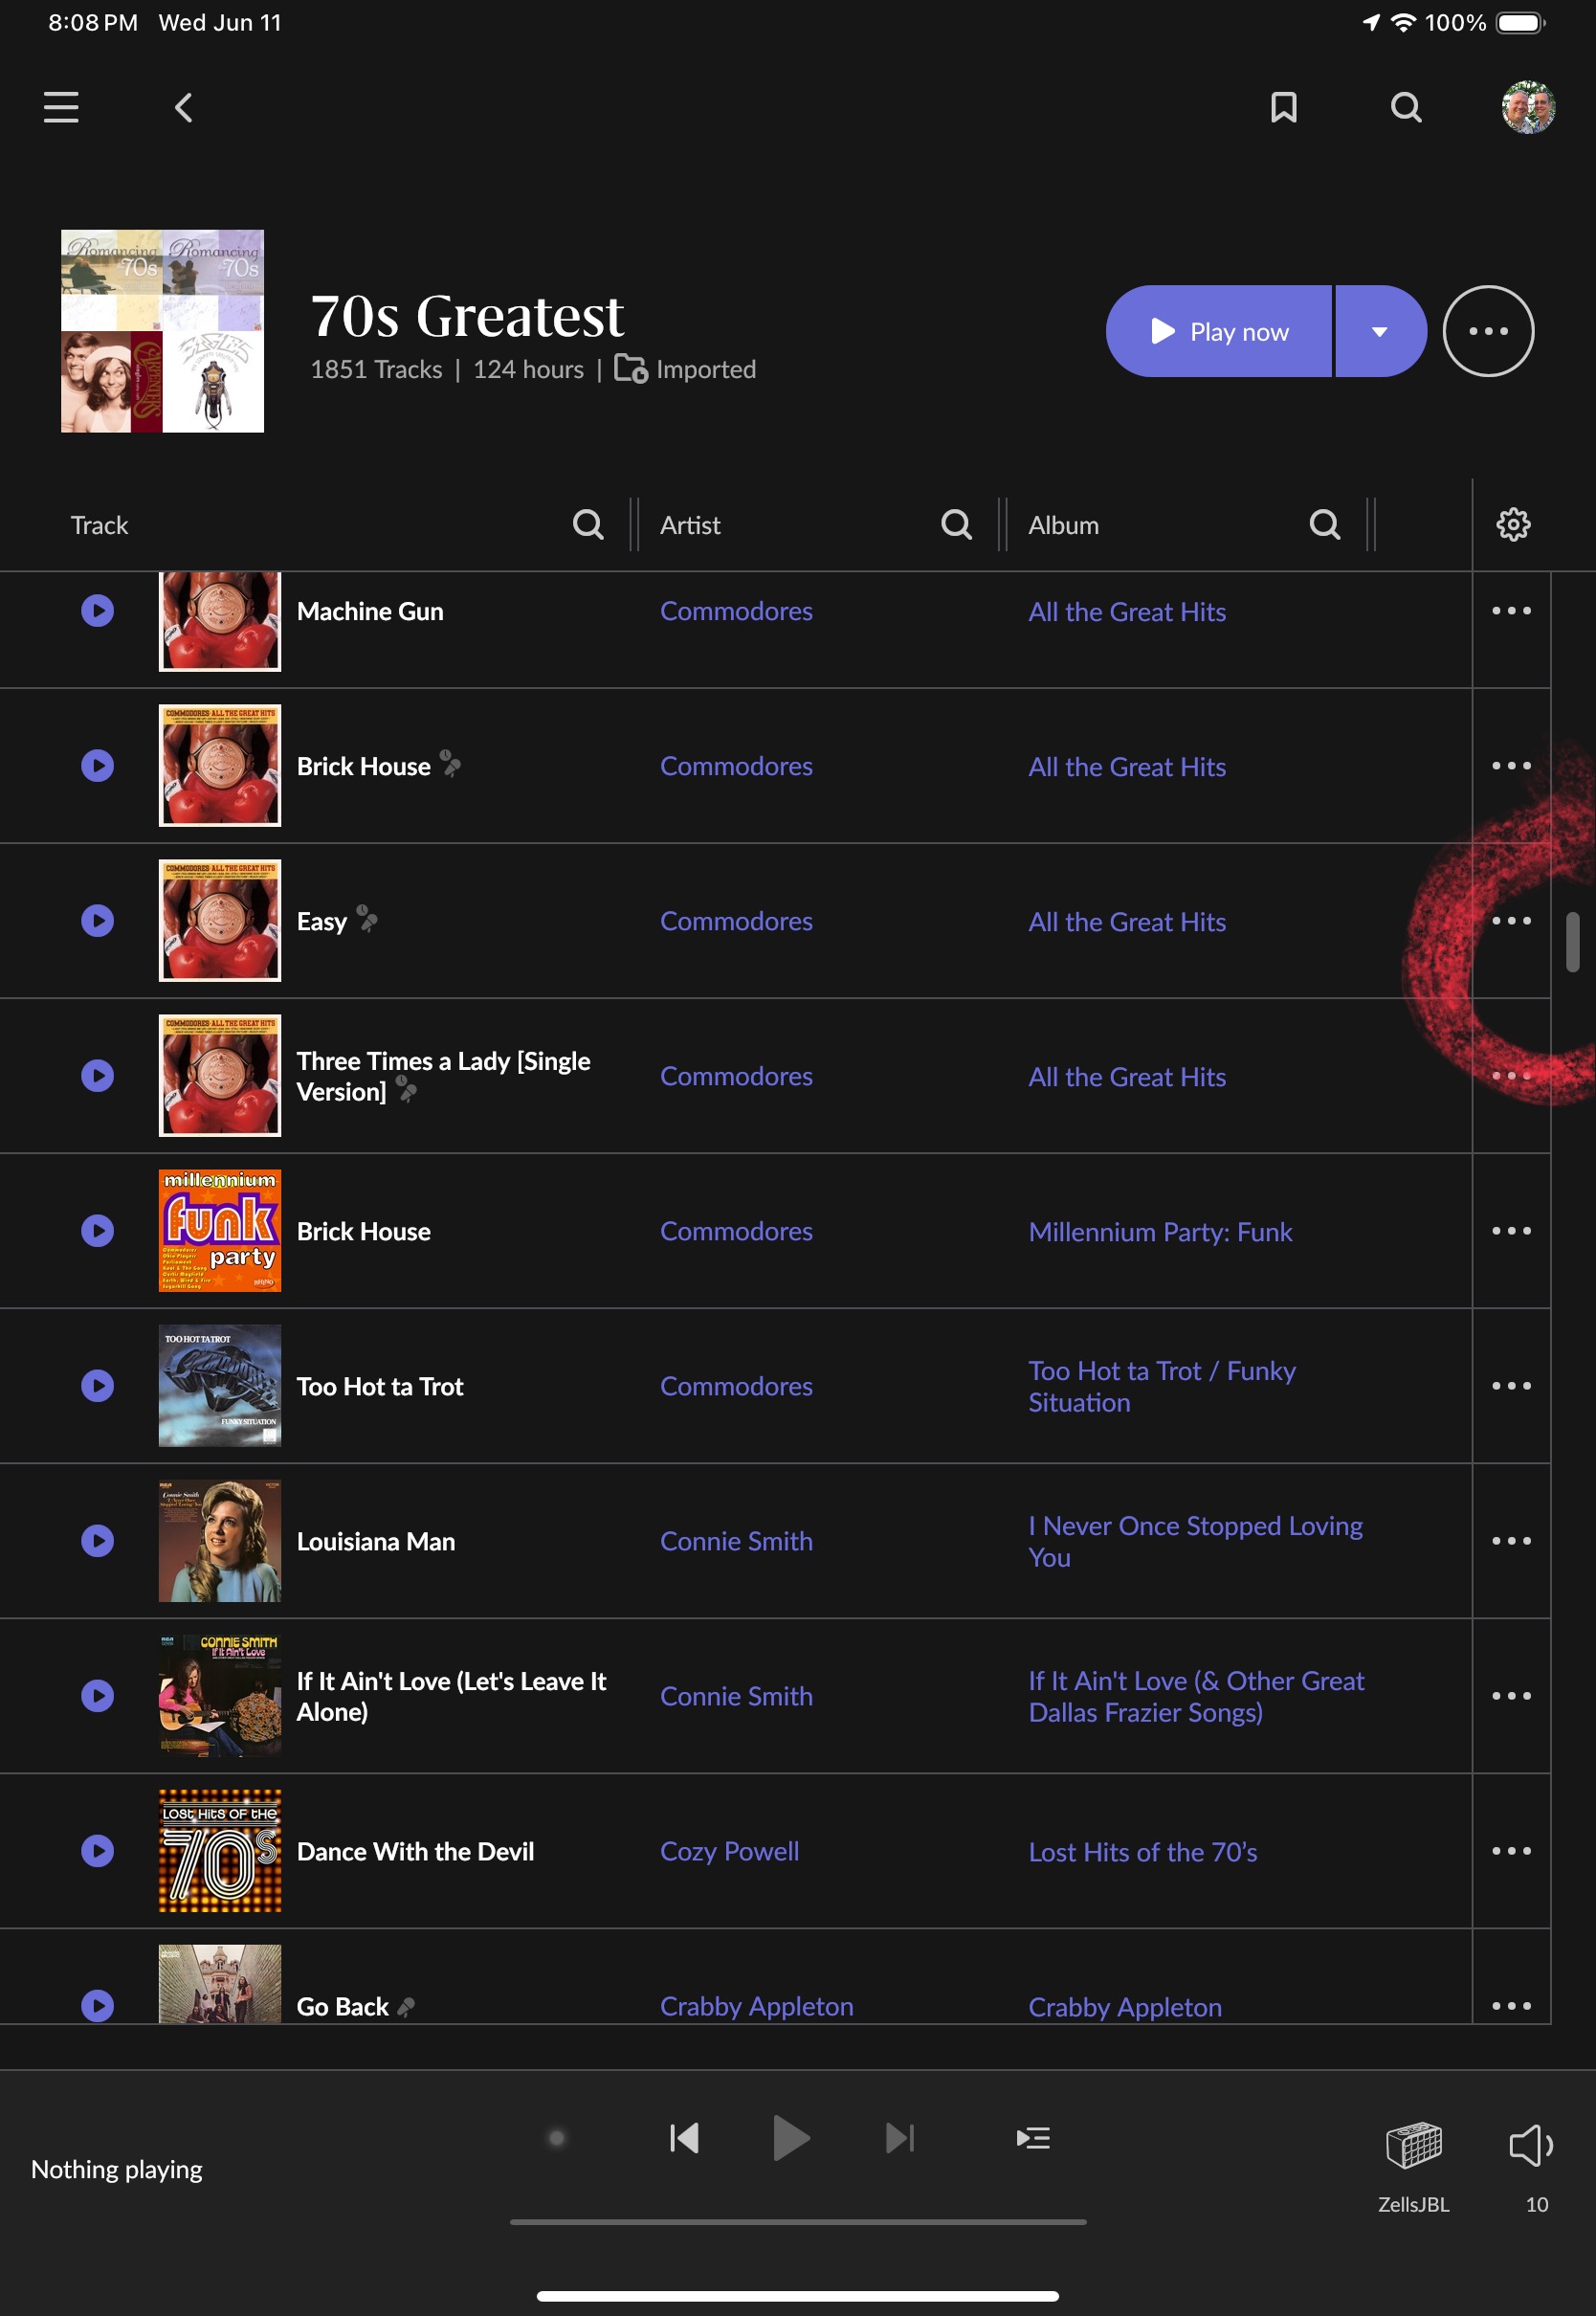
Task: Play Three Times a Lady track
Action: (97, 1075)
